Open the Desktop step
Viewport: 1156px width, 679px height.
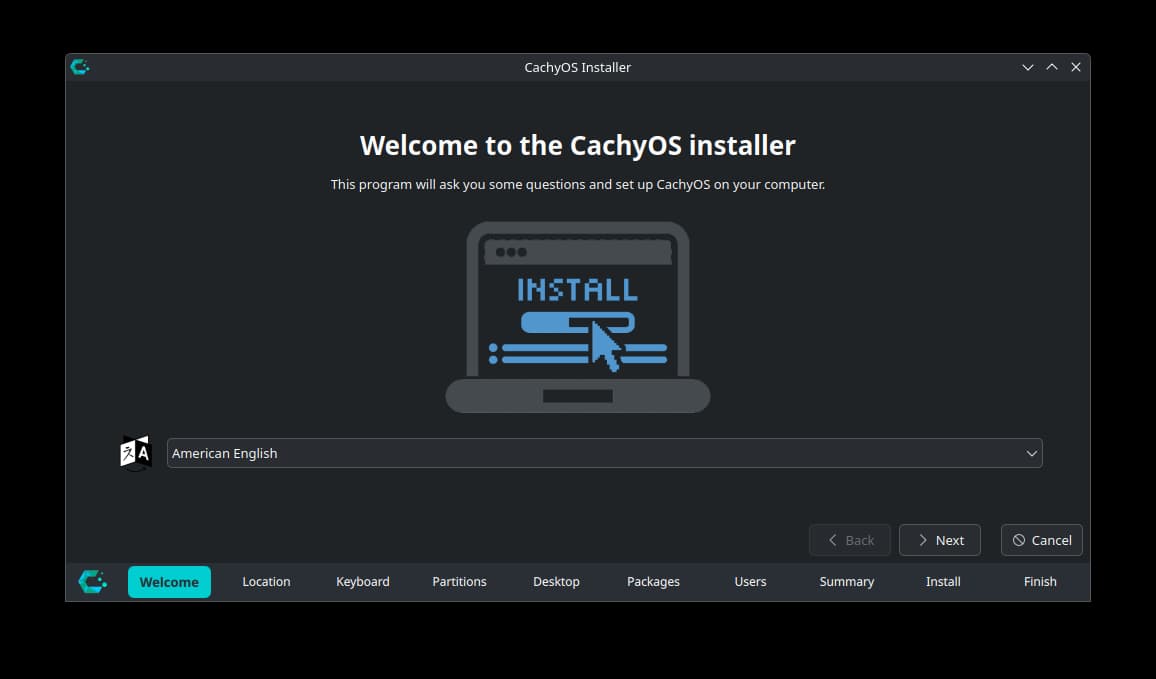click(x=557, y=582)
